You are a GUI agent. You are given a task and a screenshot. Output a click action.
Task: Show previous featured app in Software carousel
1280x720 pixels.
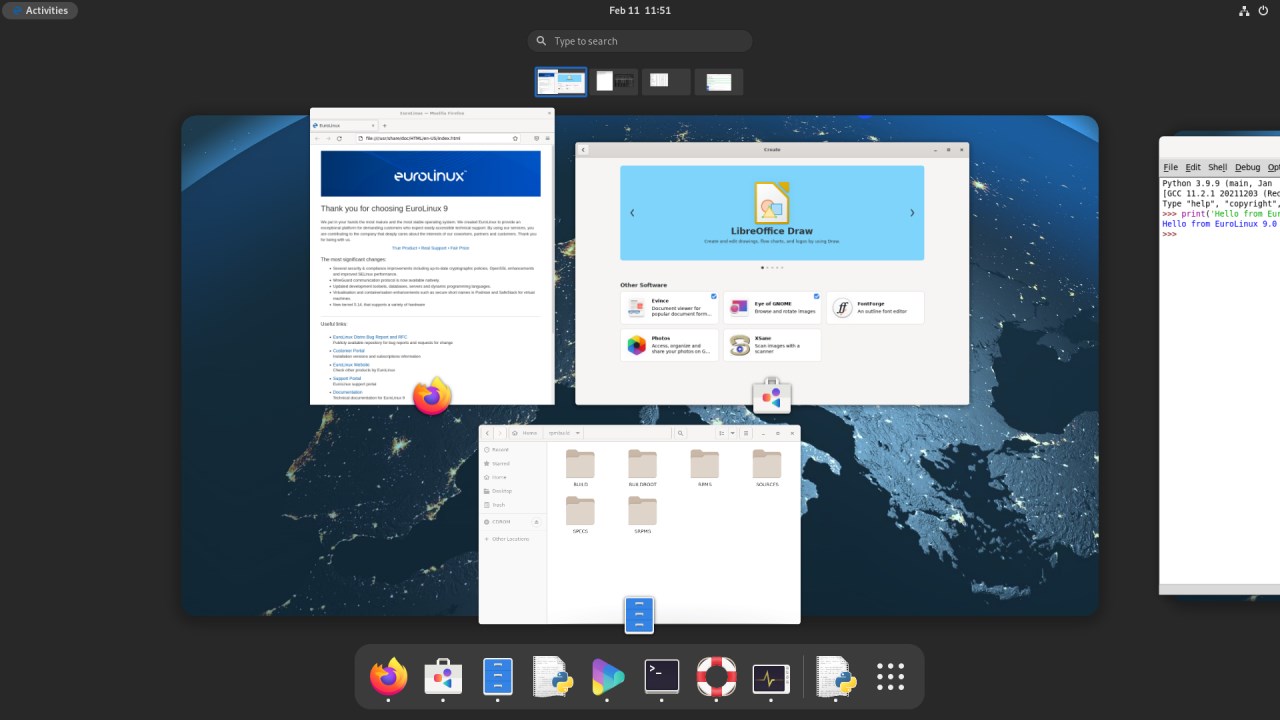coord(632,213)
